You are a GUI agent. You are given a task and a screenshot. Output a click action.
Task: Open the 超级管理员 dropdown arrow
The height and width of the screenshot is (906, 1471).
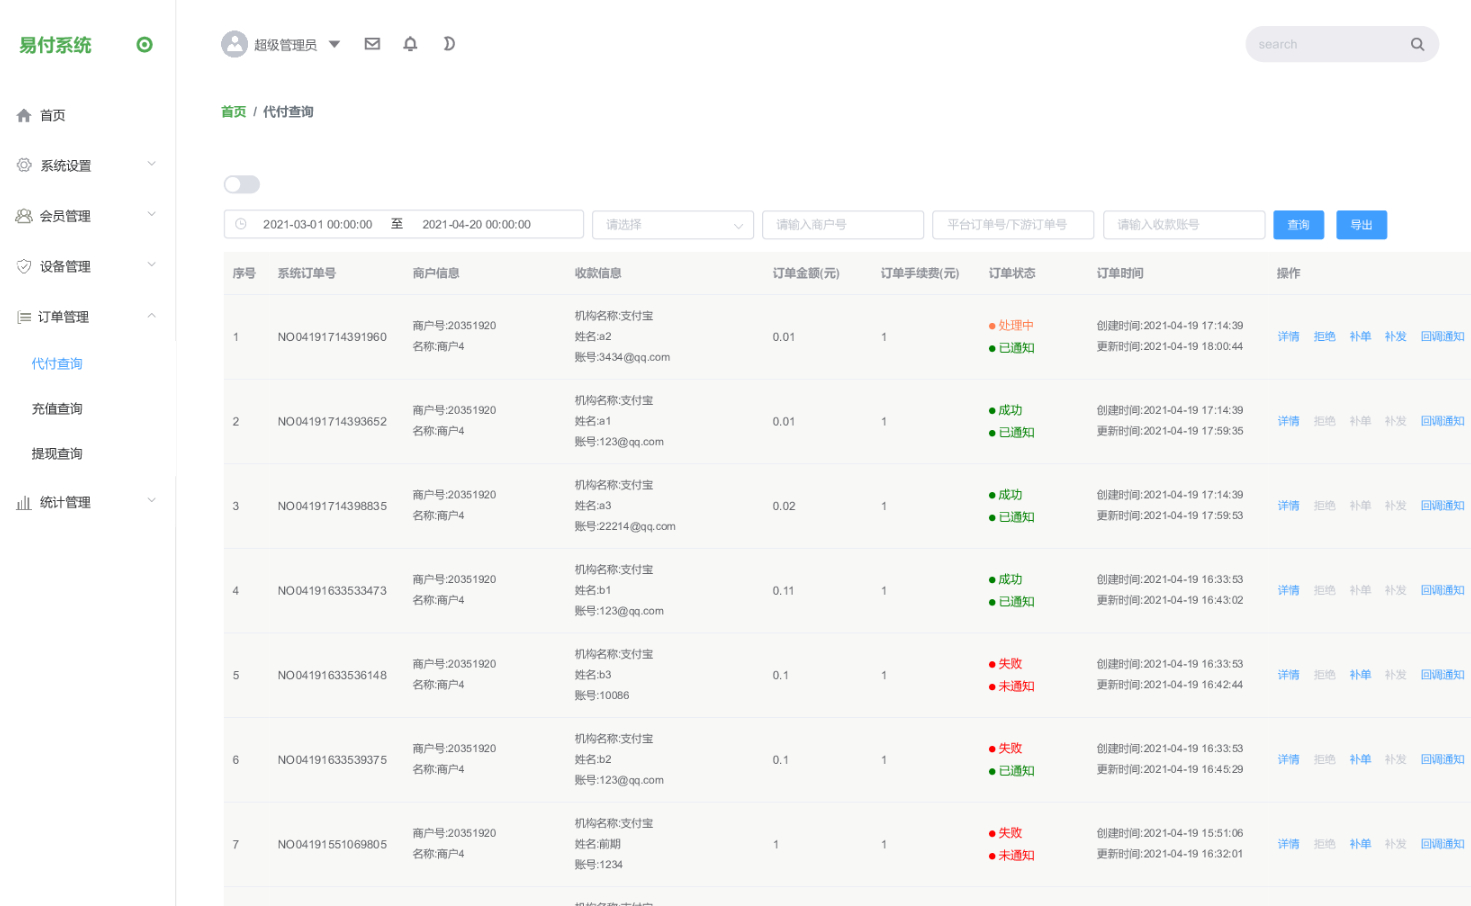pyautogui.click(x=335, y=44)
